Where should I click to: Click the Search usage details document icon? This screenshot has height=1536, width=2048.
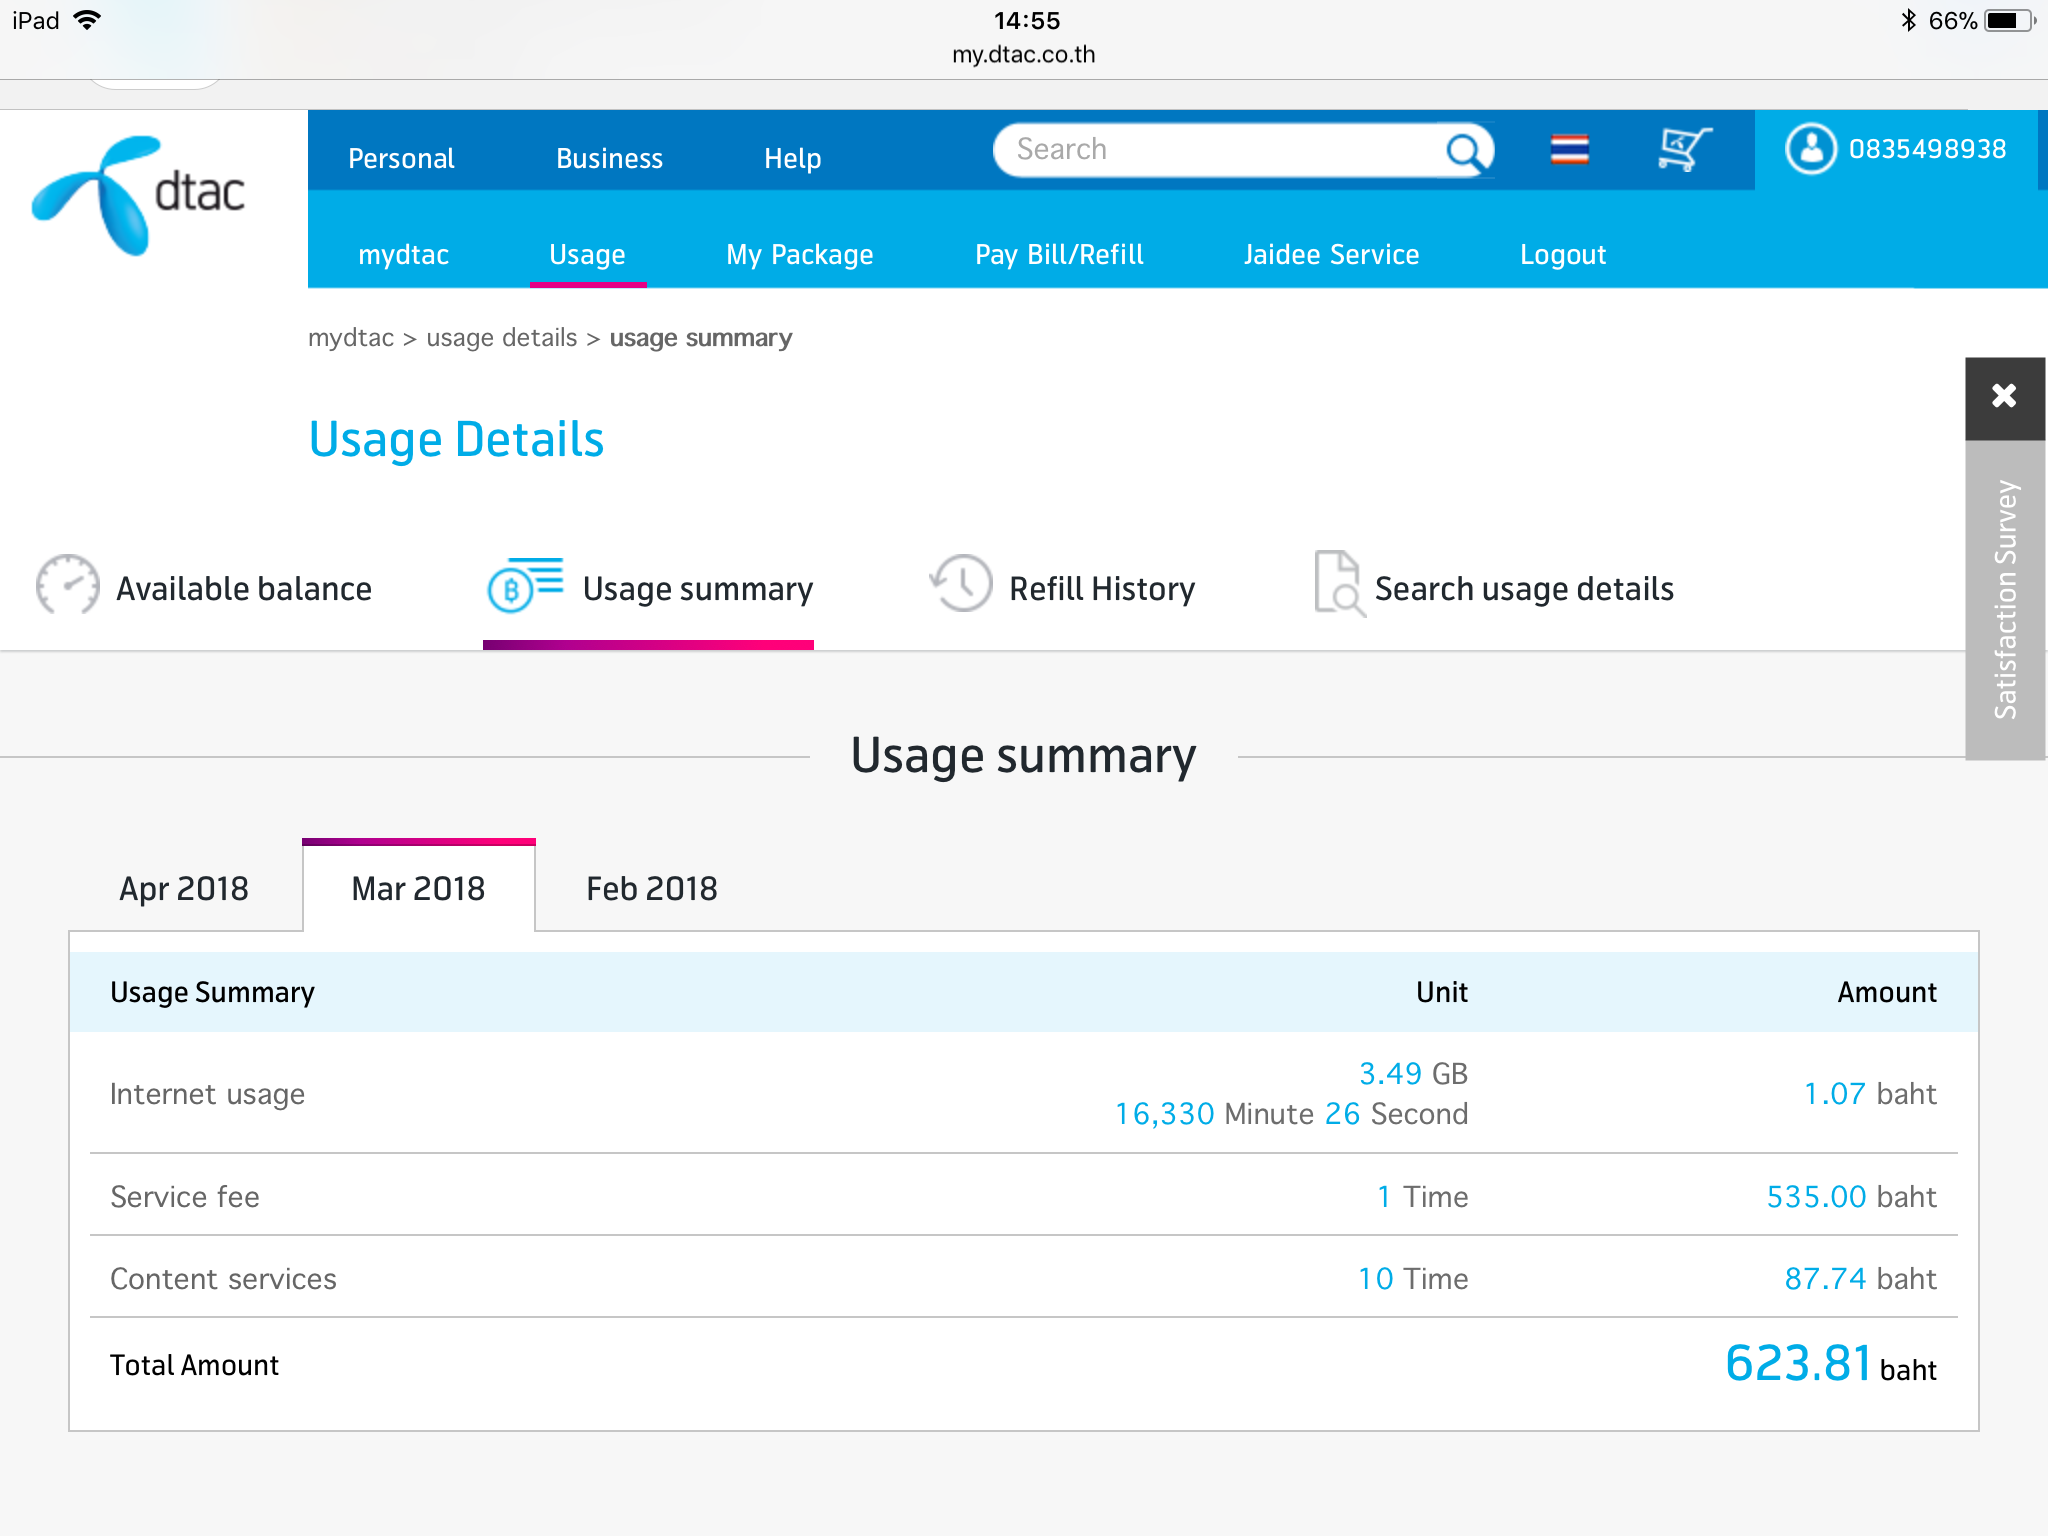pos(1339,583)
